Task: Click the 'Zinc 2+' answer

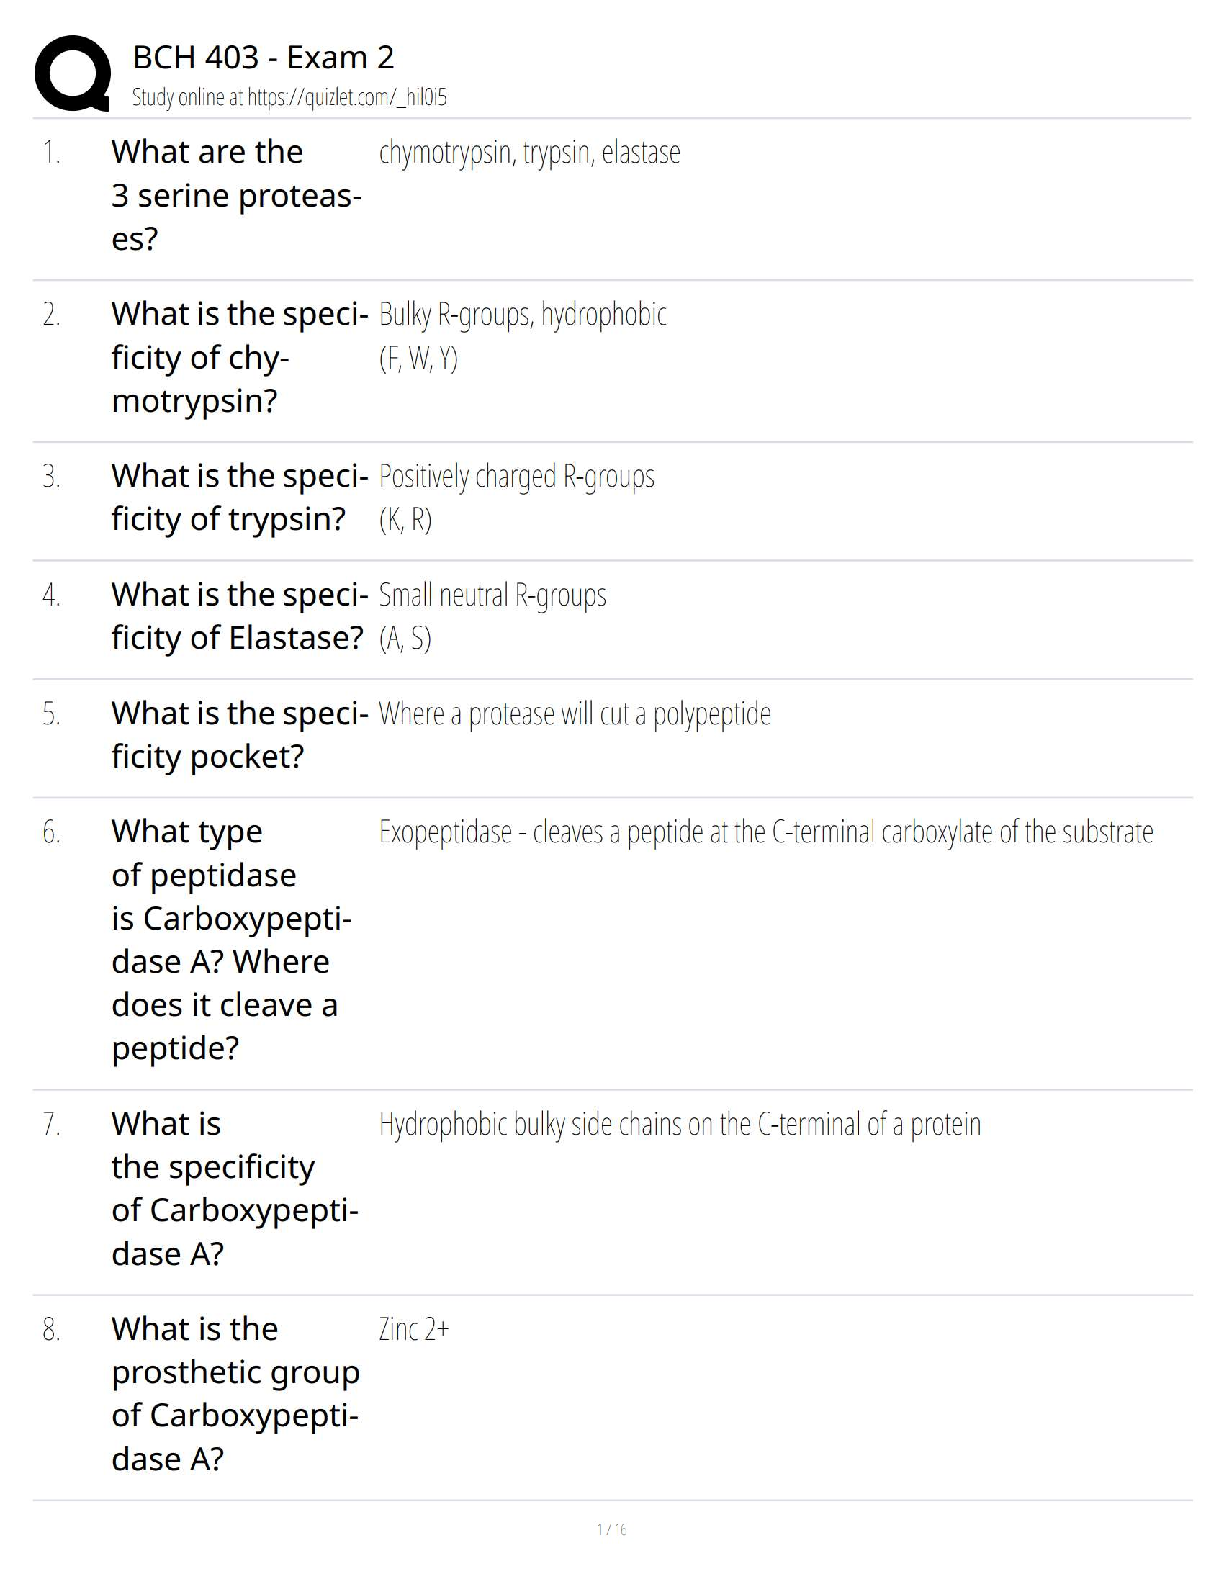Action: [414, 1330]
